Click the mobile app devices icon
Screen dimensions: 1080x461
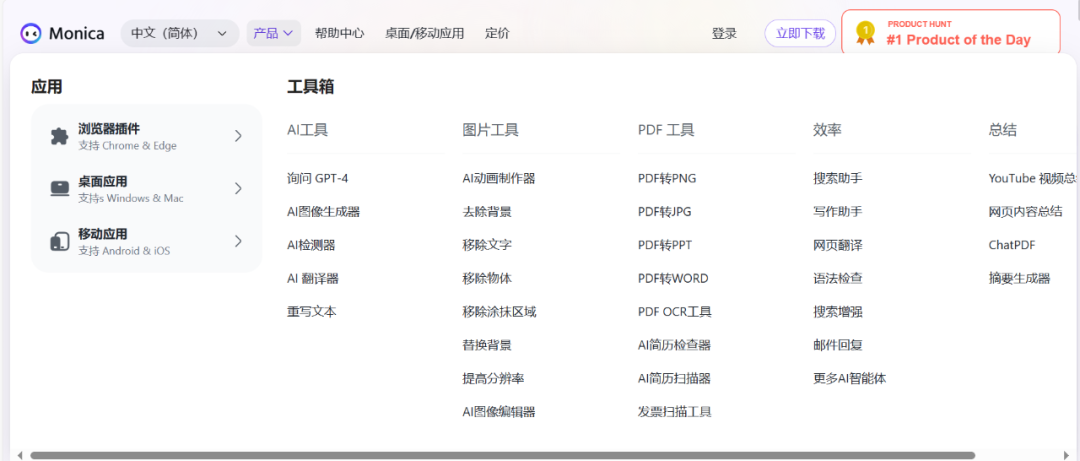point(60,242)
